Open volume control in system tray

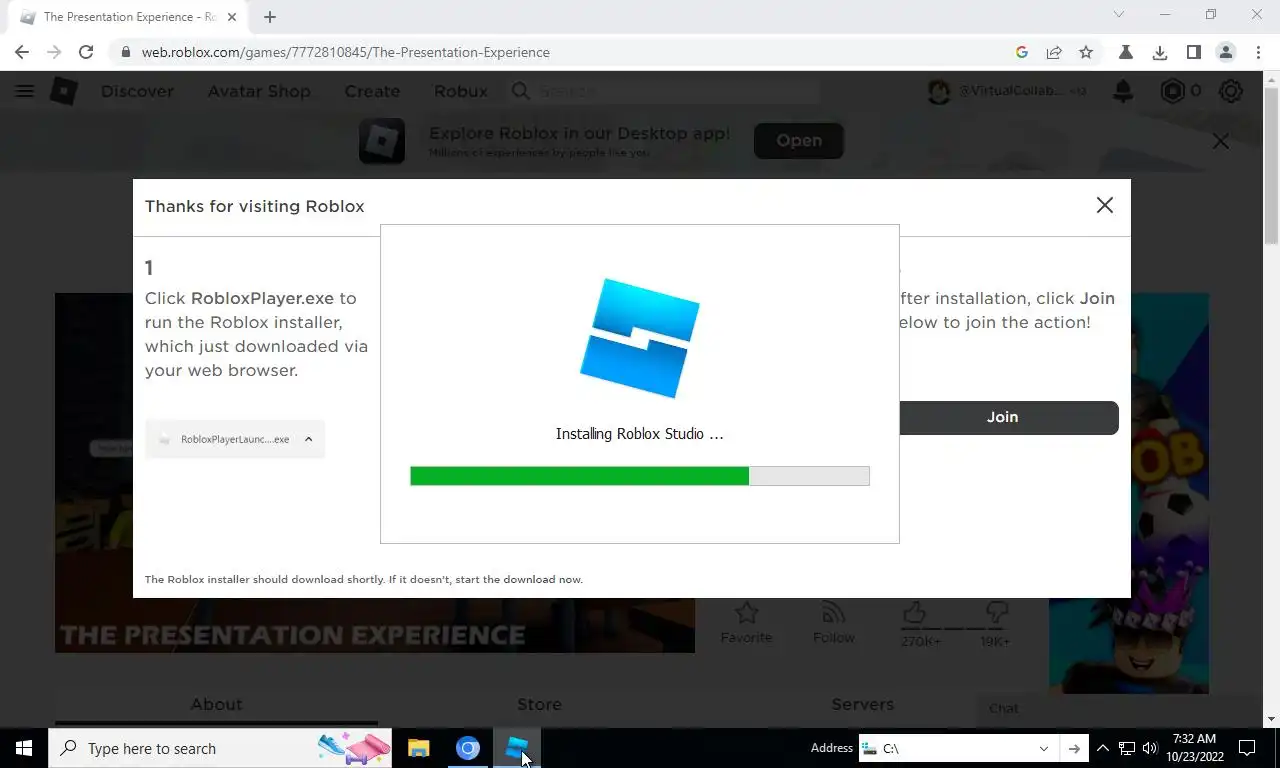pos(1149,748)
